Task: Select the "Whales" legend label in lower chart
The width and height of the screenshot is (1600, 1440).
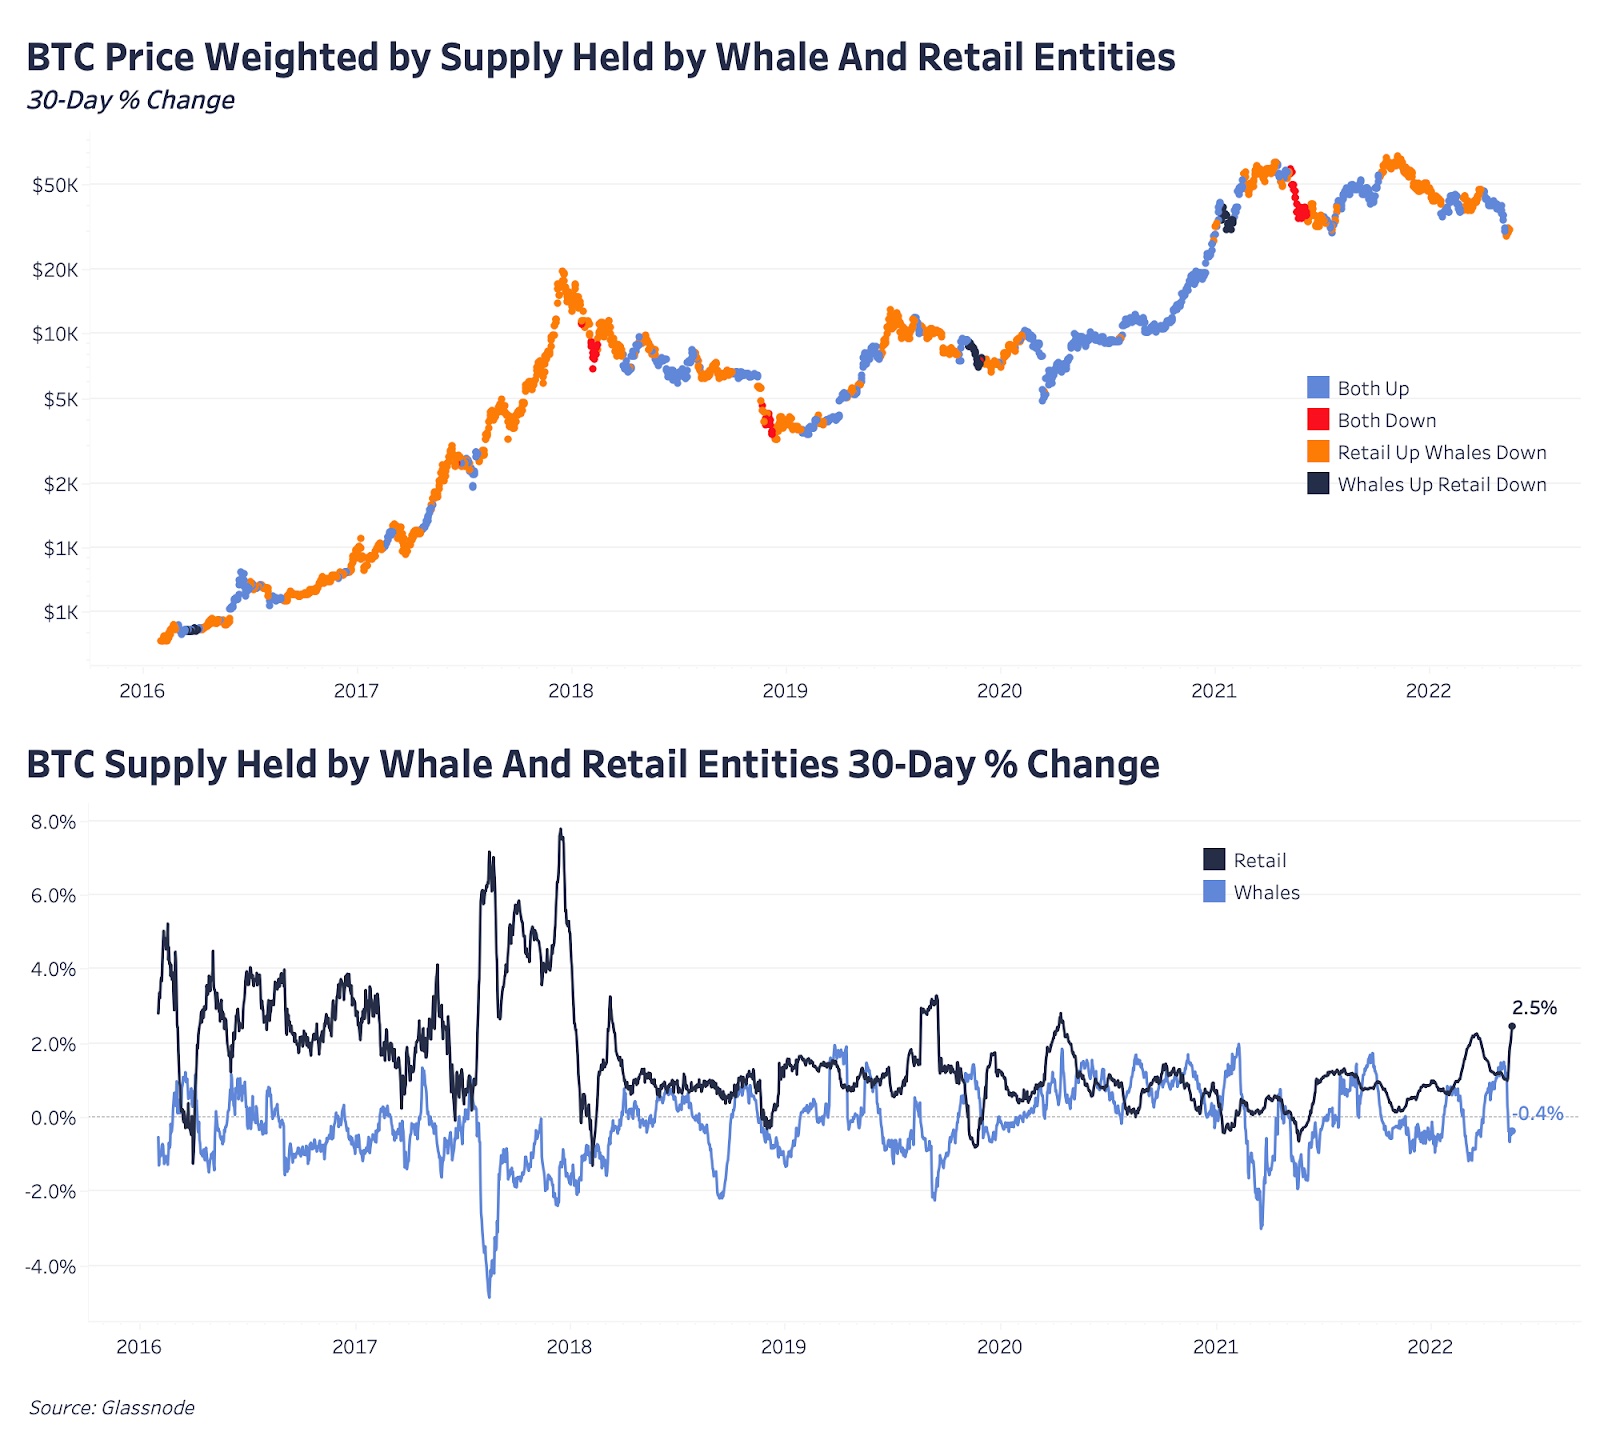Action: [x=1266, y=892]
